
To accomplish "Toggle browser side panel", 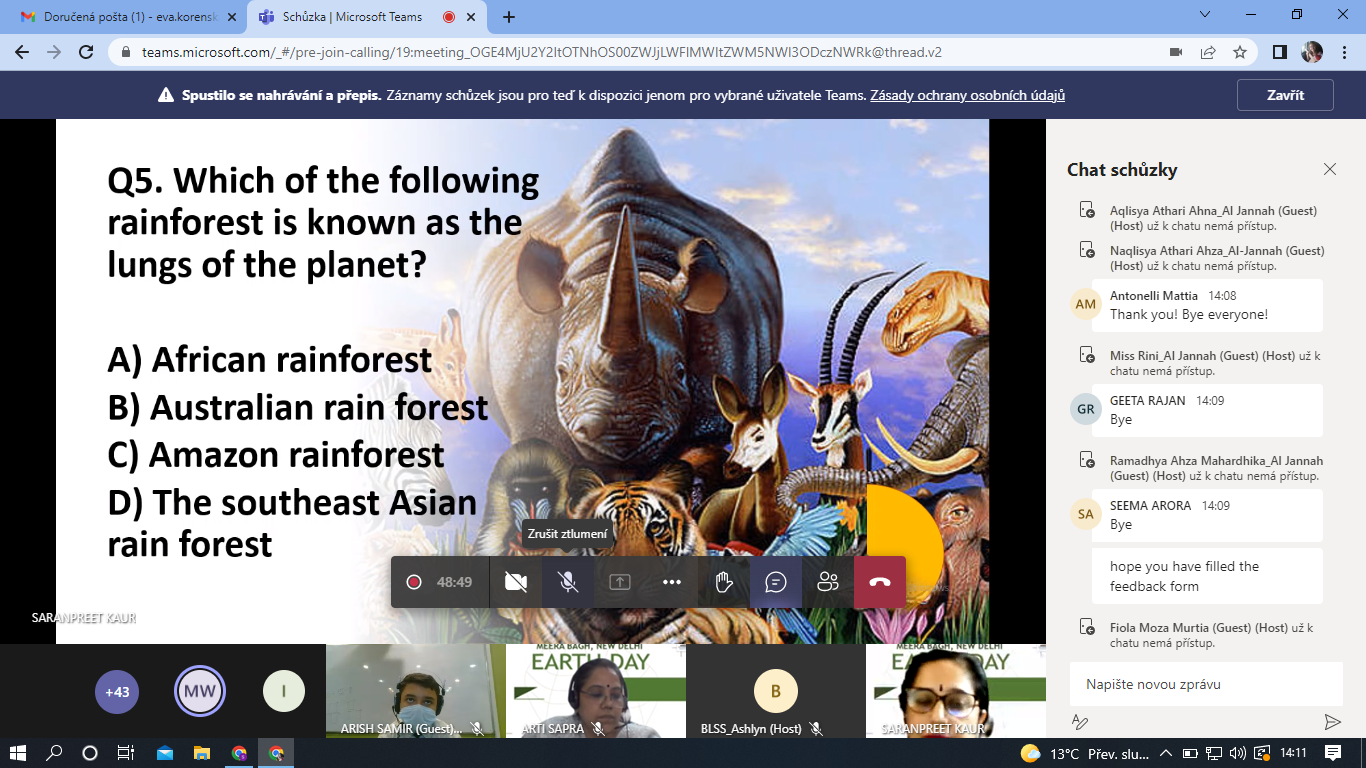I will pyautogui.click(x=1279, y=52).
